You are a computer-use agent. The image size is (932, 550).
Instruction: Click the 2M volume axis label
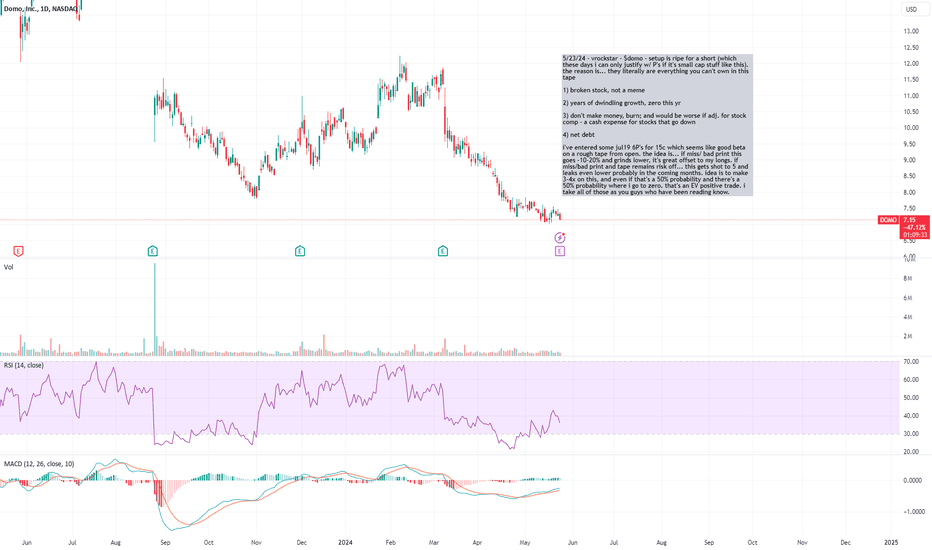[908, 337]
